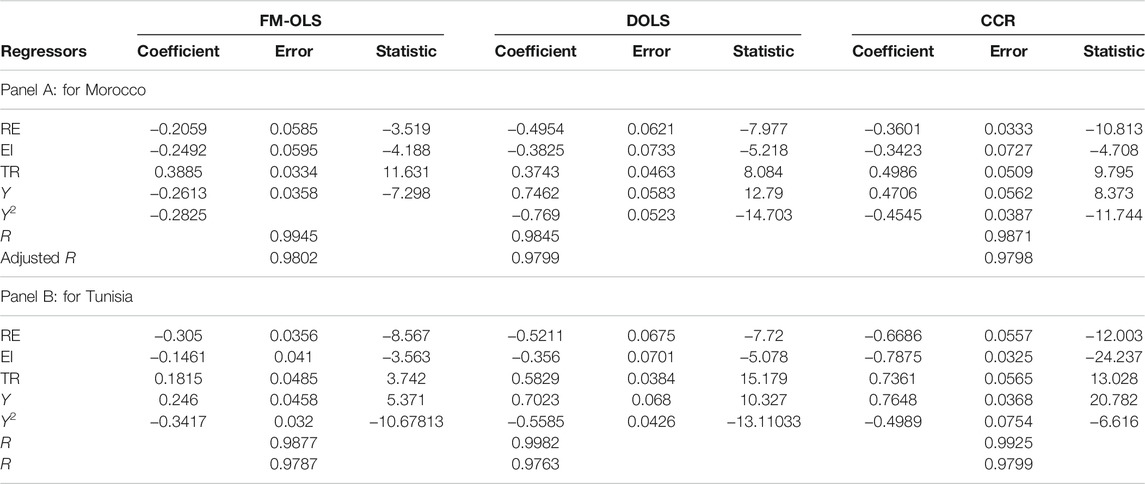The height and width of the screenshot is (484, 1145).
Task: Click the FM-OLS column group header
Action: (x=291, y=20)
